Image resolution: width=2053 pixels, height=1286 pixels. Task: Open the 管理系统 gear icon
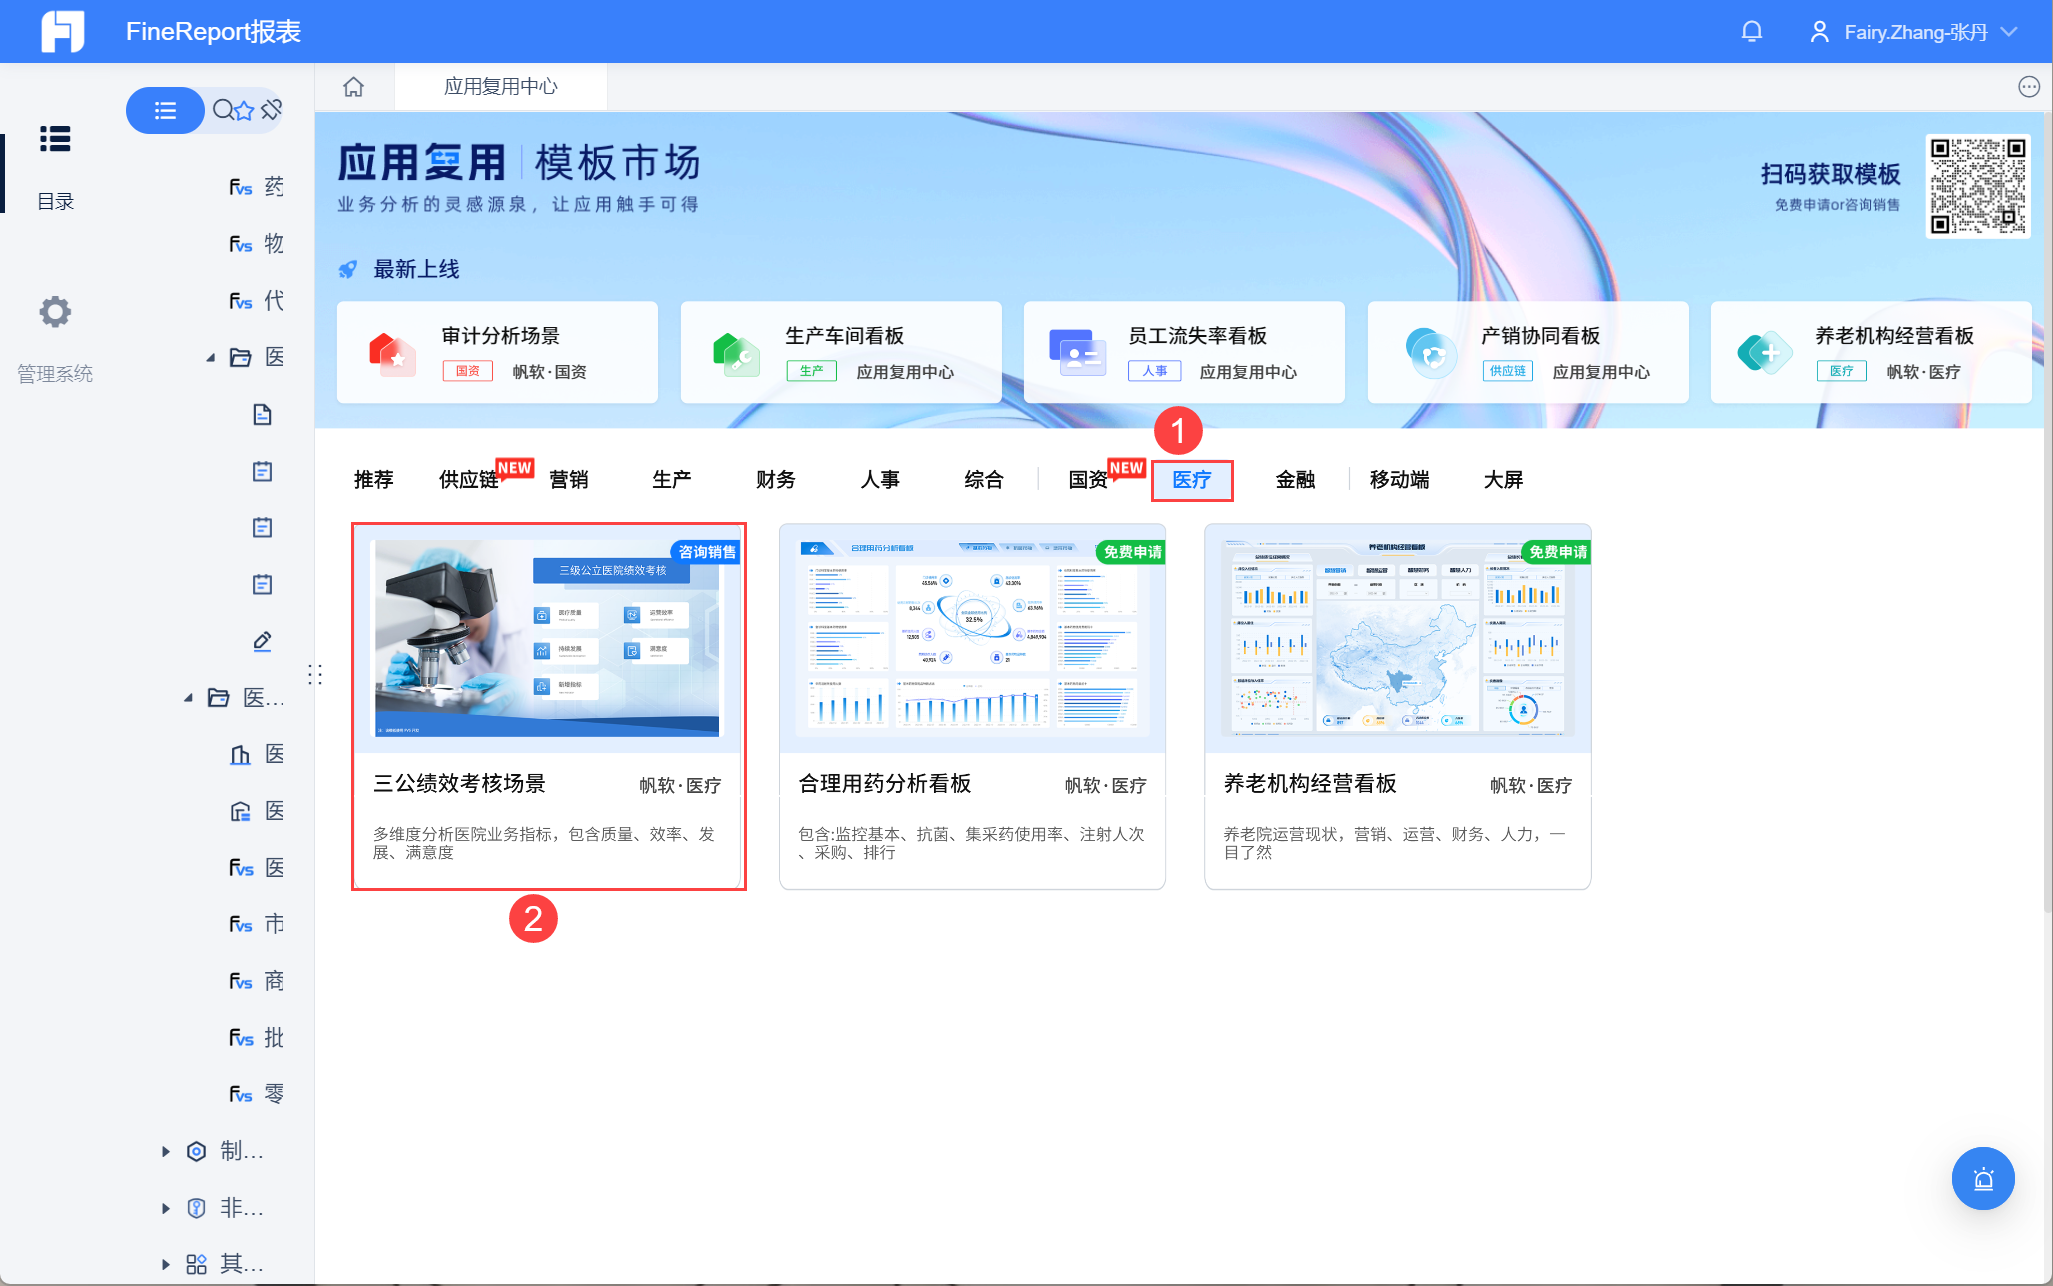pyautogui.click(x=55, y=312)
